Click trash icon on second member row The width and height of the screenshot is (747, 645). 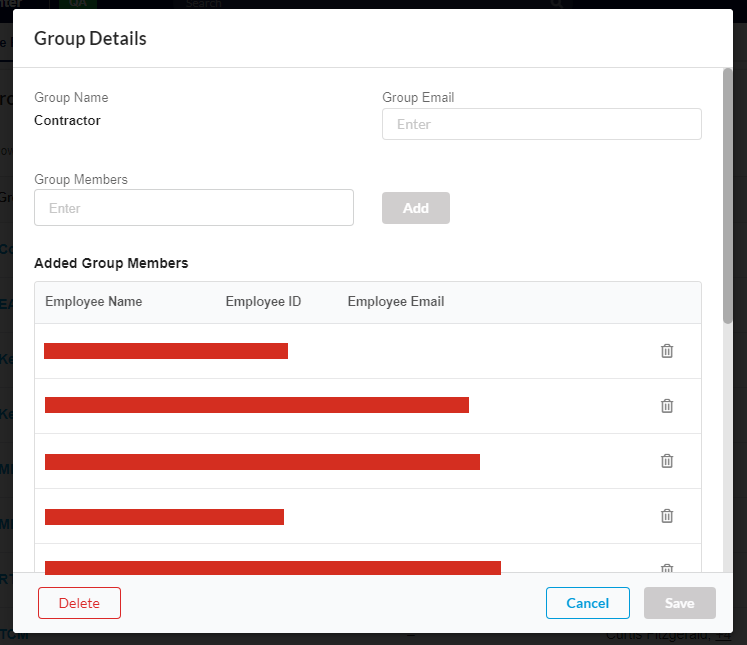pos(667,405)
